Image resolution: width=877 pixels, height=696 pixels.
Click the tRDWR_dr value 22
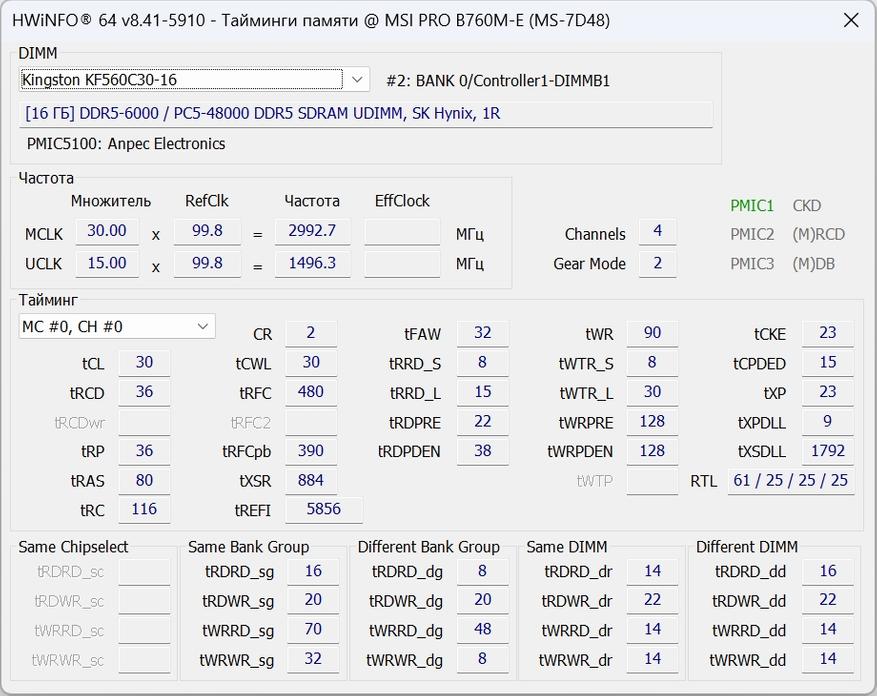coord(652,600)
